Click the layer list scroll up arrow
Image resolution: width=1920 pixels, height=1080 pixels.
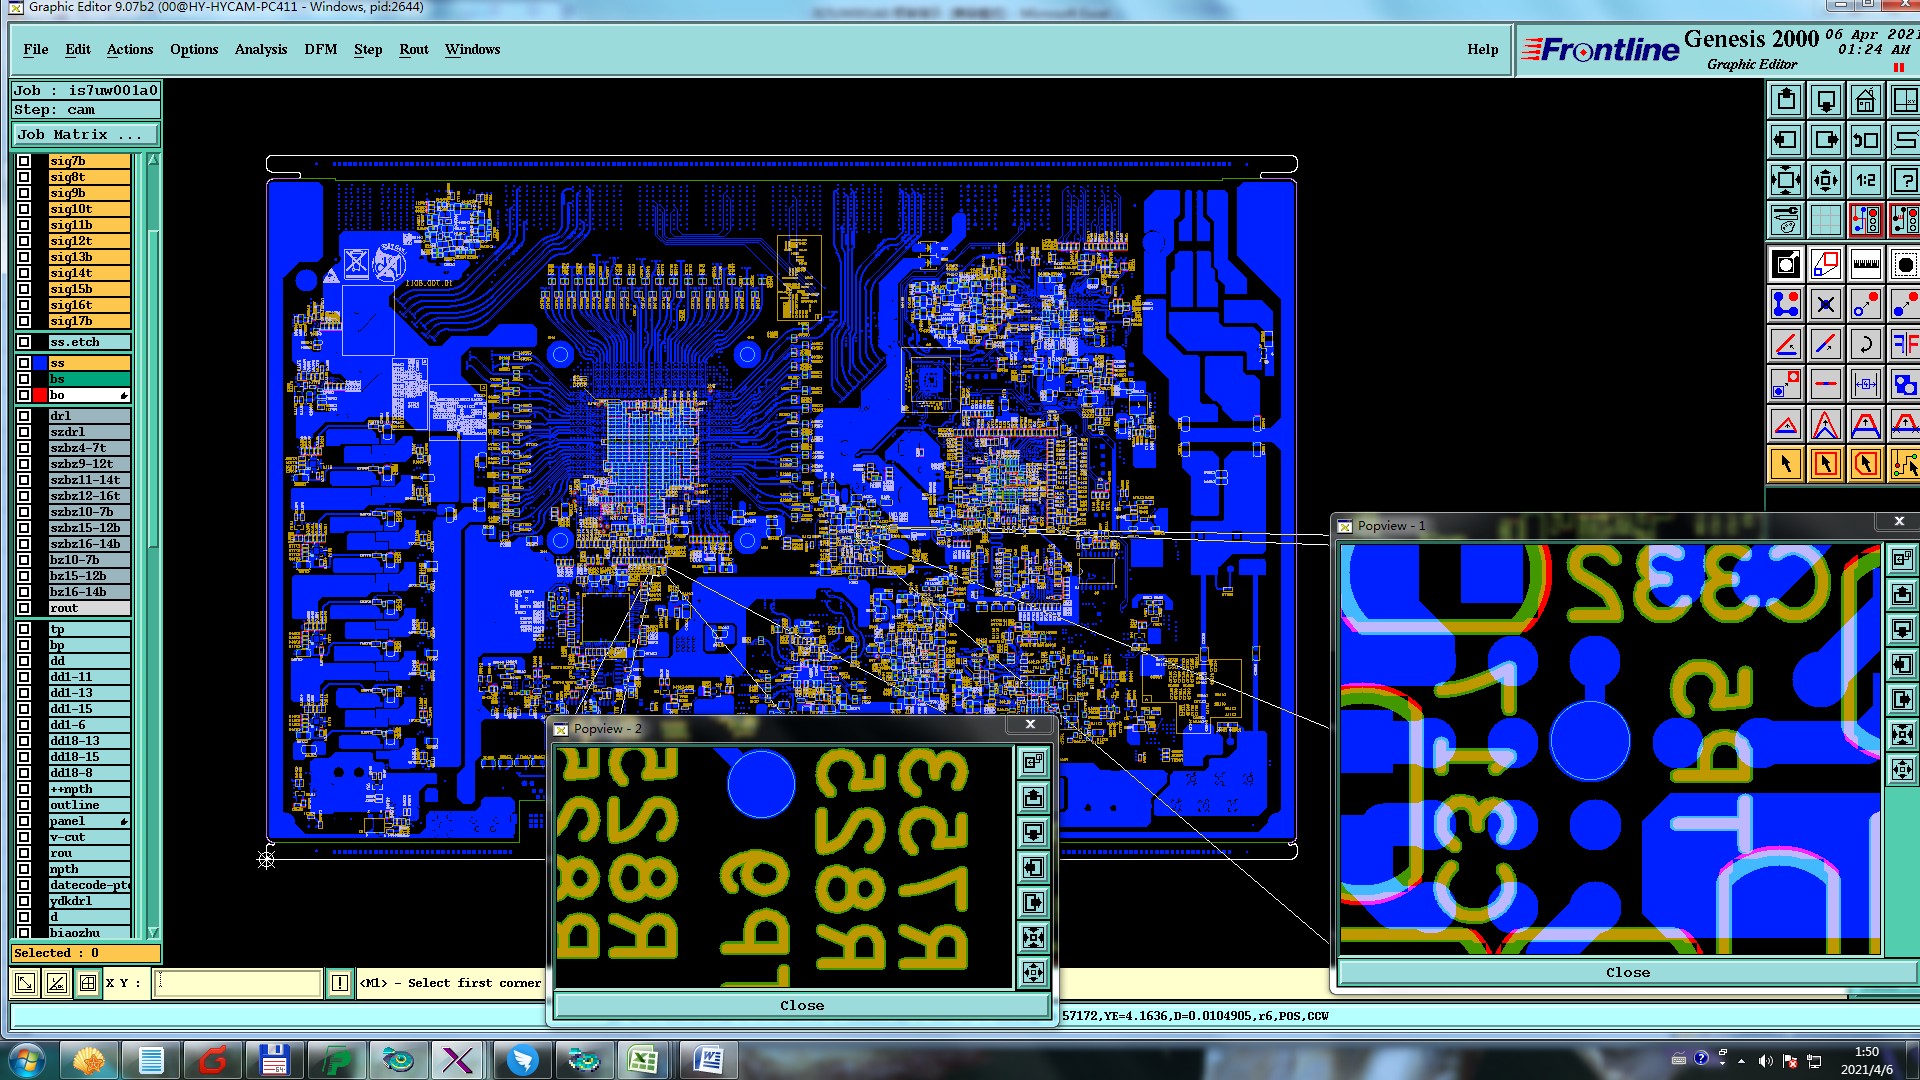point(153,159)
